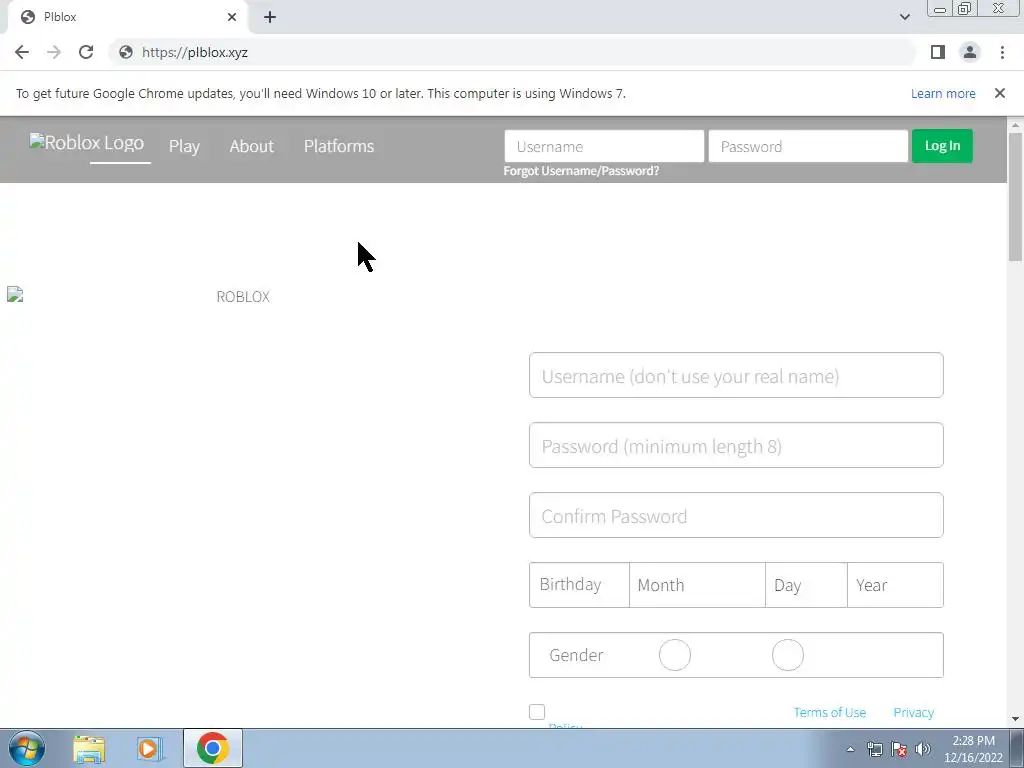Close the Plblox tab

(232, 17)
